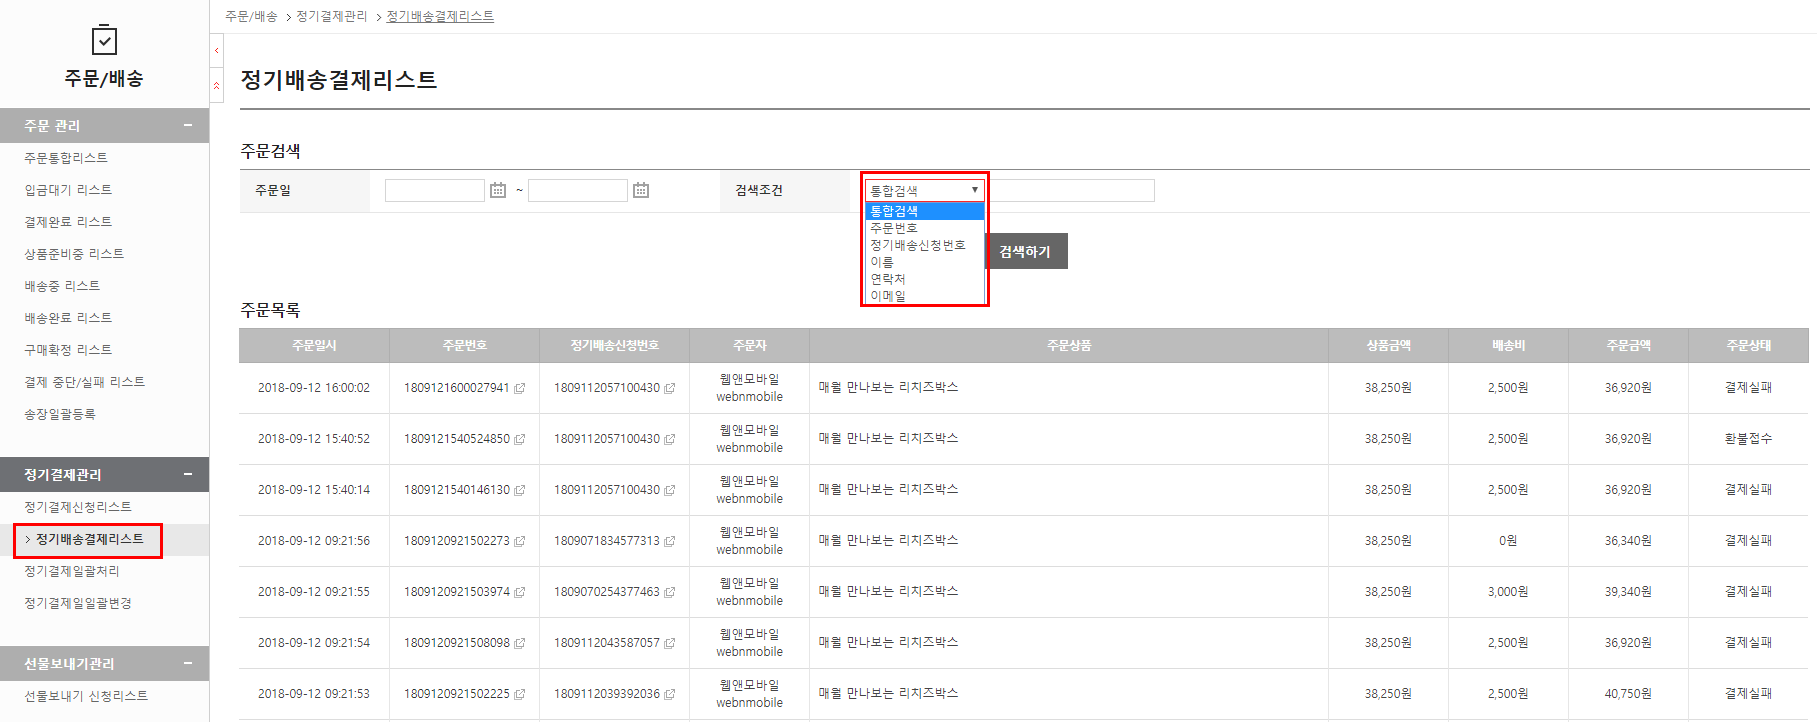Collapse the left sidebar with arrow icon
Image resolution: width=1817 pixels, height=722 pixels.
click(216, 50)
